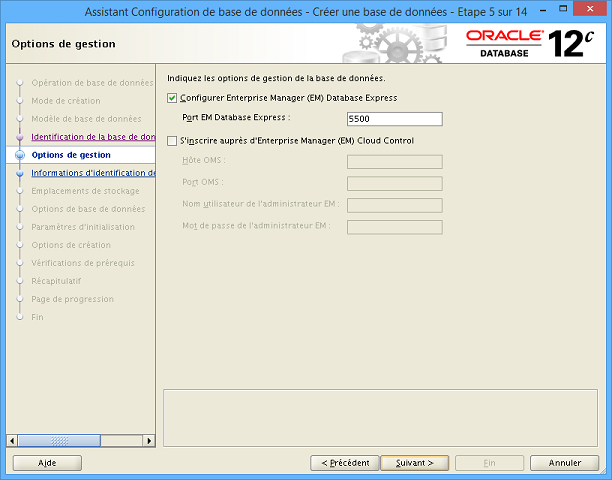
Task: Click the Fin step in sidebar
Action: pyautogui.click(x=37, y=317)
